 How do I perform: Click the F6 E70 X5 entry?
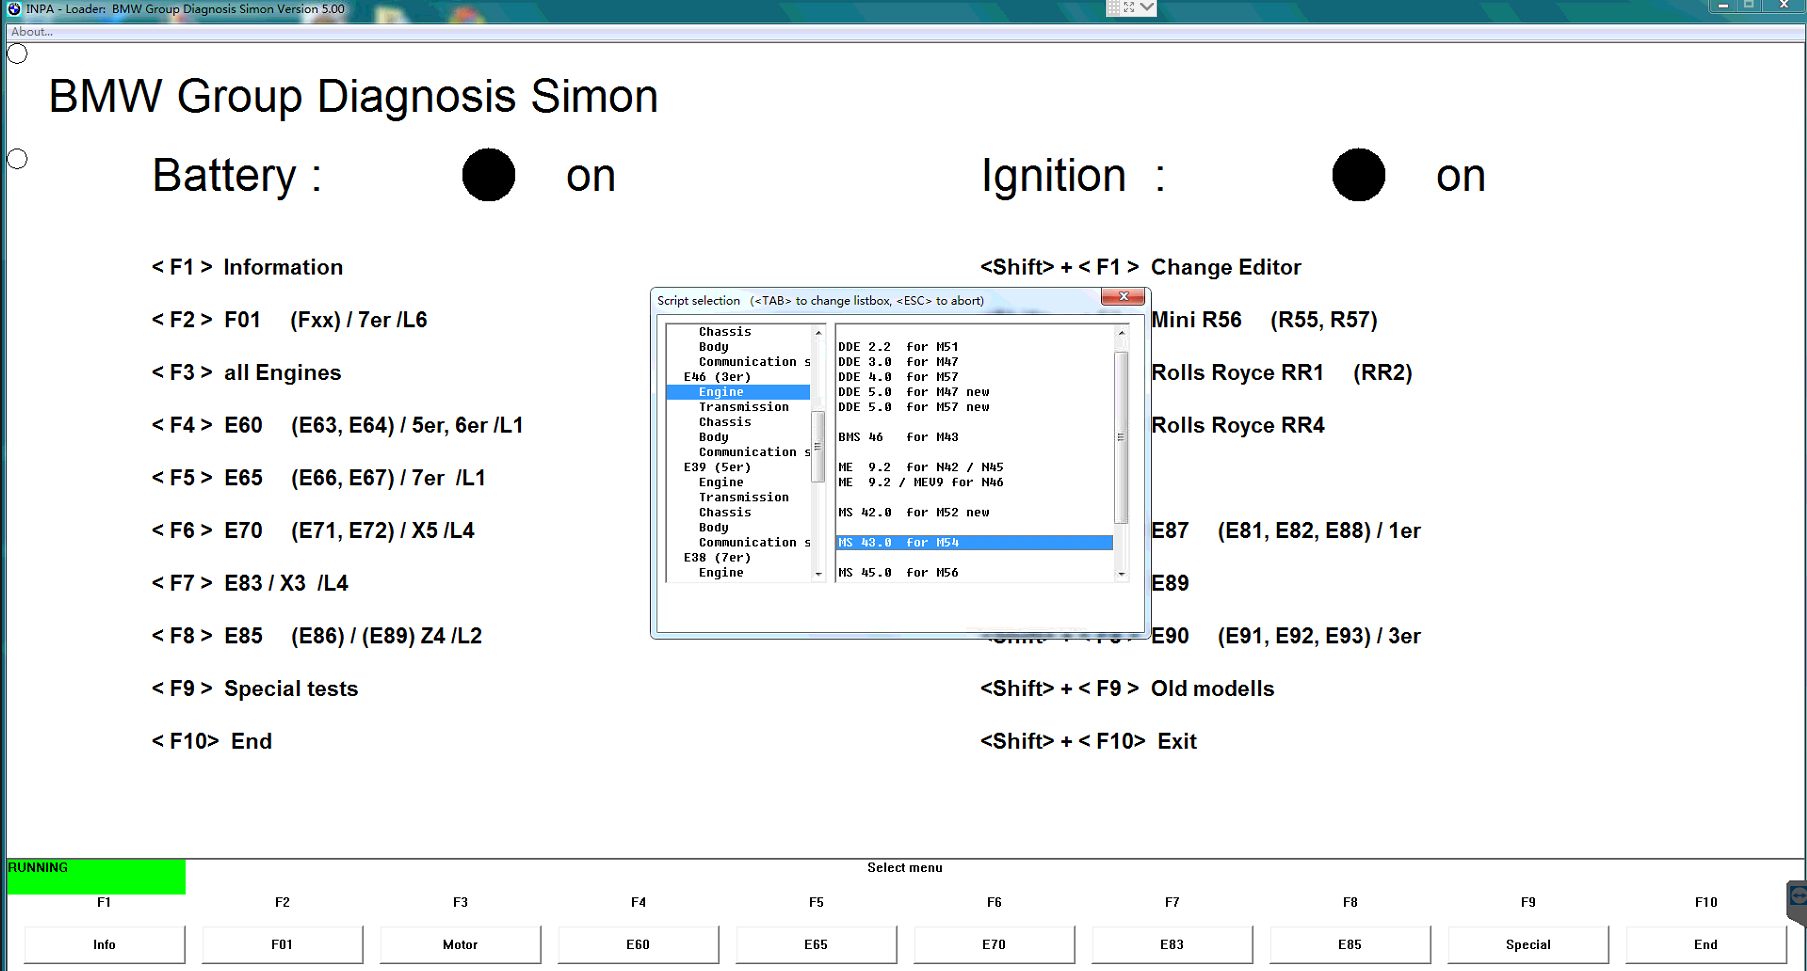(x=313, y=531)
